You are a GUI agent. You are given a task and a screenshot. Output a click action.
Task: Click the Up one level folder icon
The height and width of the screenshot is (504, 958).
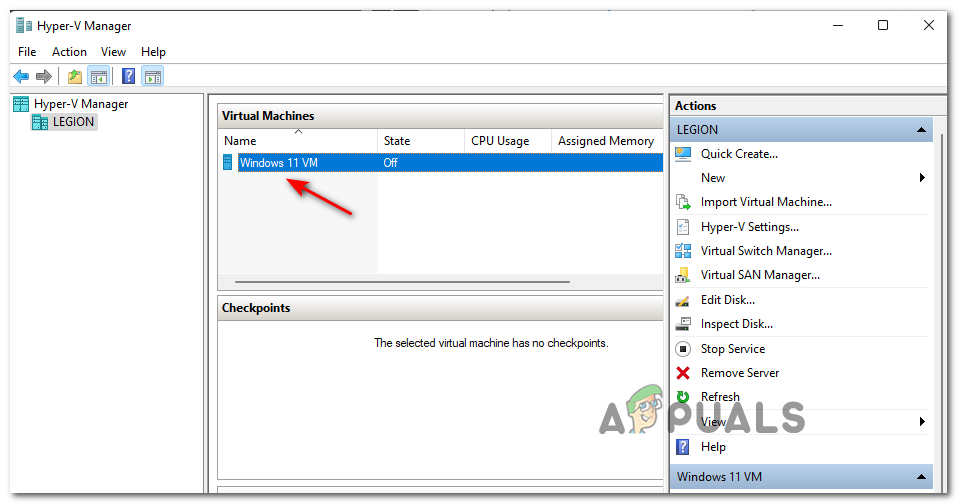coord(75,76)
